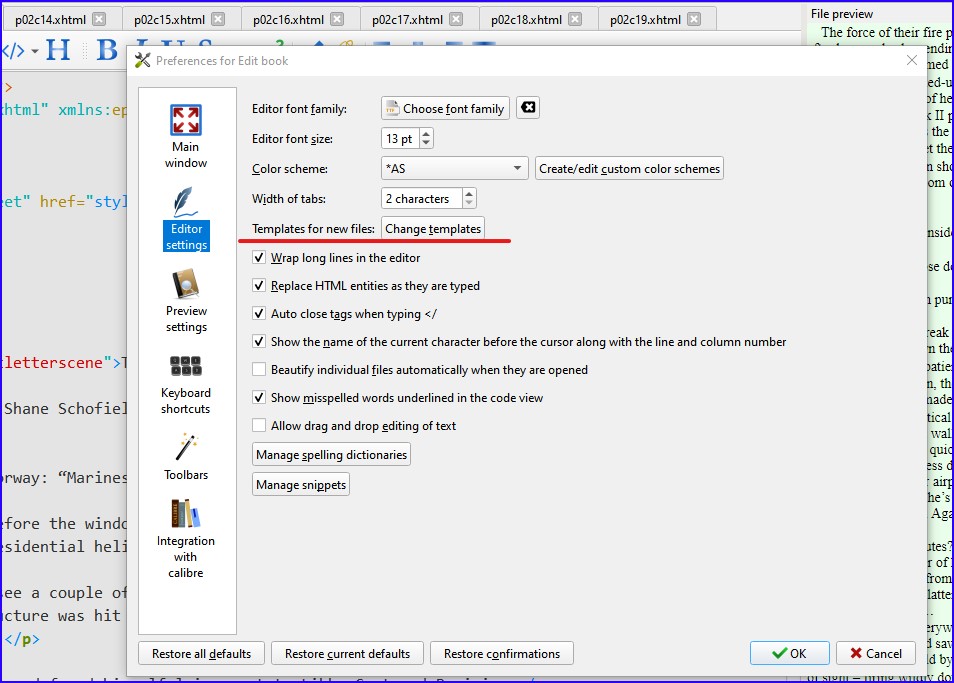Screen dimensions: 954x683
Task: Increase the width of tabs value
Action: point(468,193)
